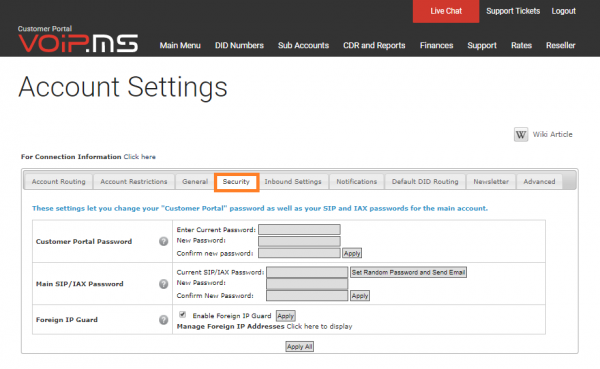Click Set Random Password and Send Email
The width and height of the screenshot is (600, 369).
pyautogui.click(x=408, y=273)
